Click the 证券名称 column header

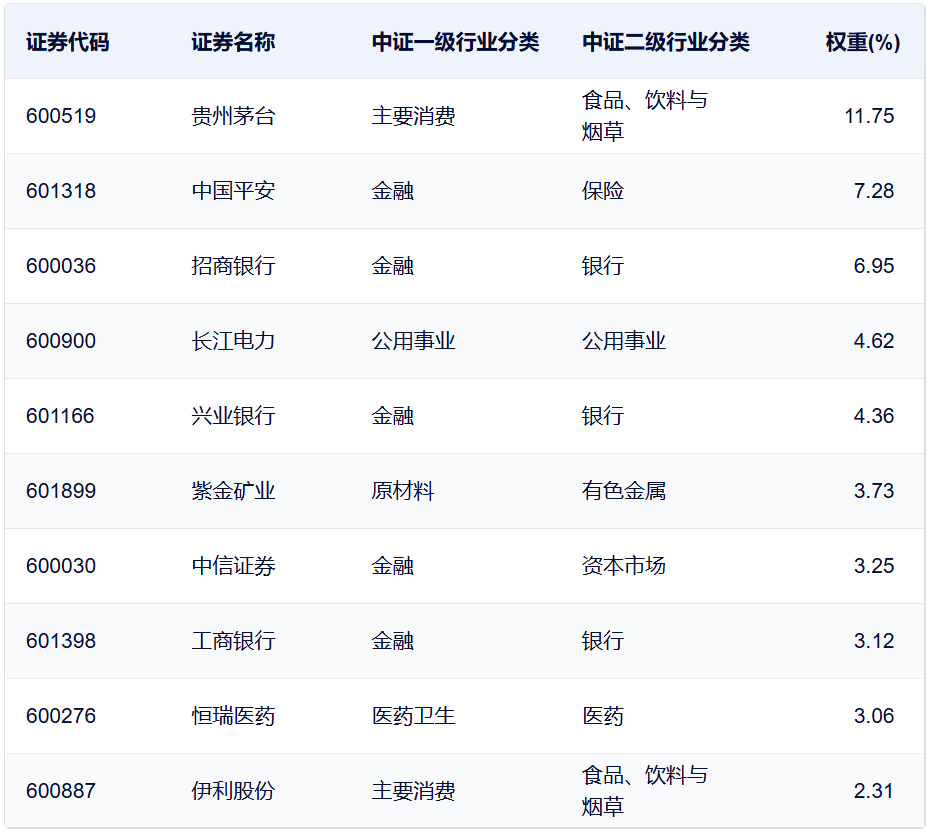pos(233,42)
